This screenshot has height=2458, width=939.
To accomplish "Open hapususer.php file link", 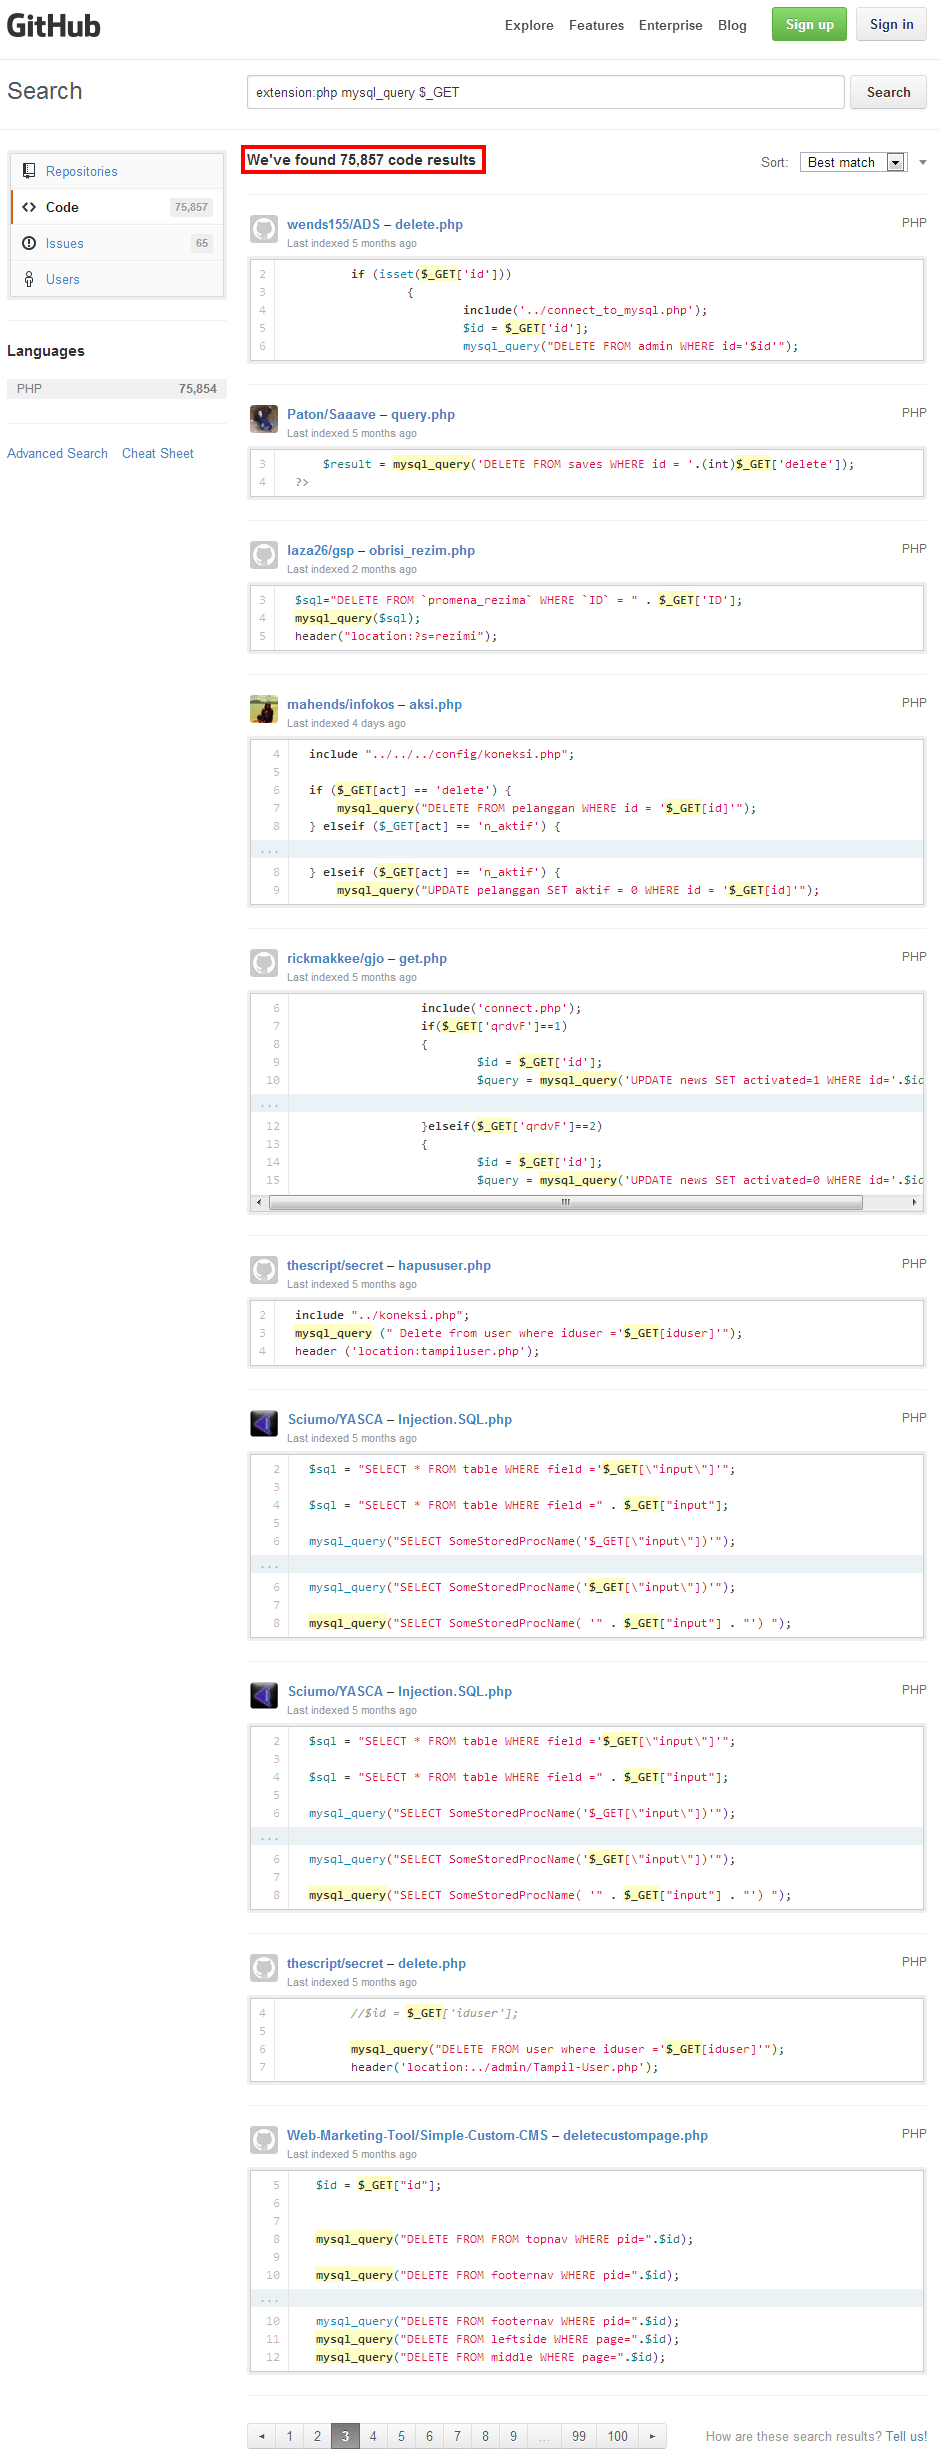I will click(444, 1265).
